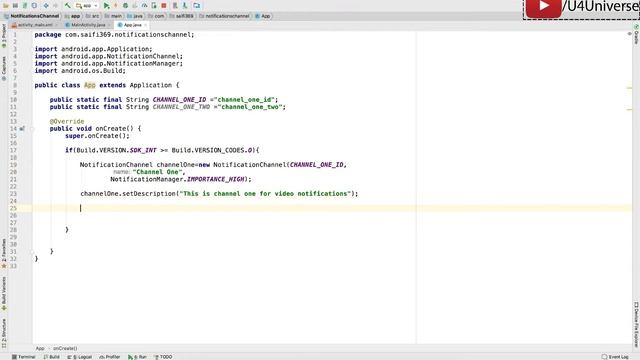This screenshot has width=640, height=360.
Task: Click NotificationsChannel in the navigation bar
Action: pos(32,16)
